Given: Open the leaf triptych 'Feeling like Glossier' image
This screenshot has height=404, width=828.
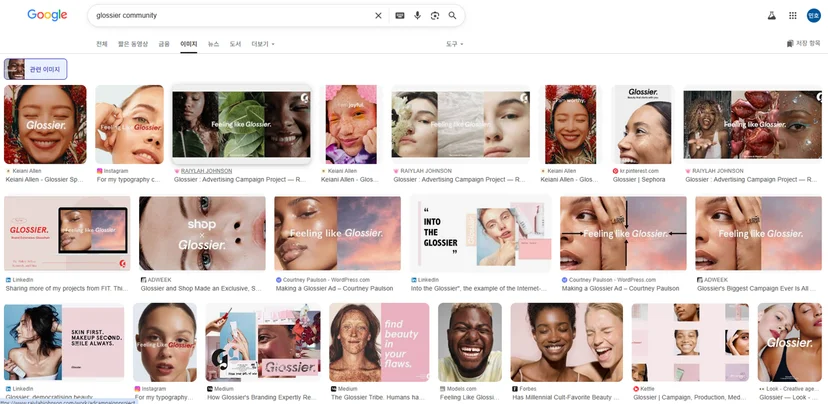Looking at the screenshot, I should click(241, 125).
